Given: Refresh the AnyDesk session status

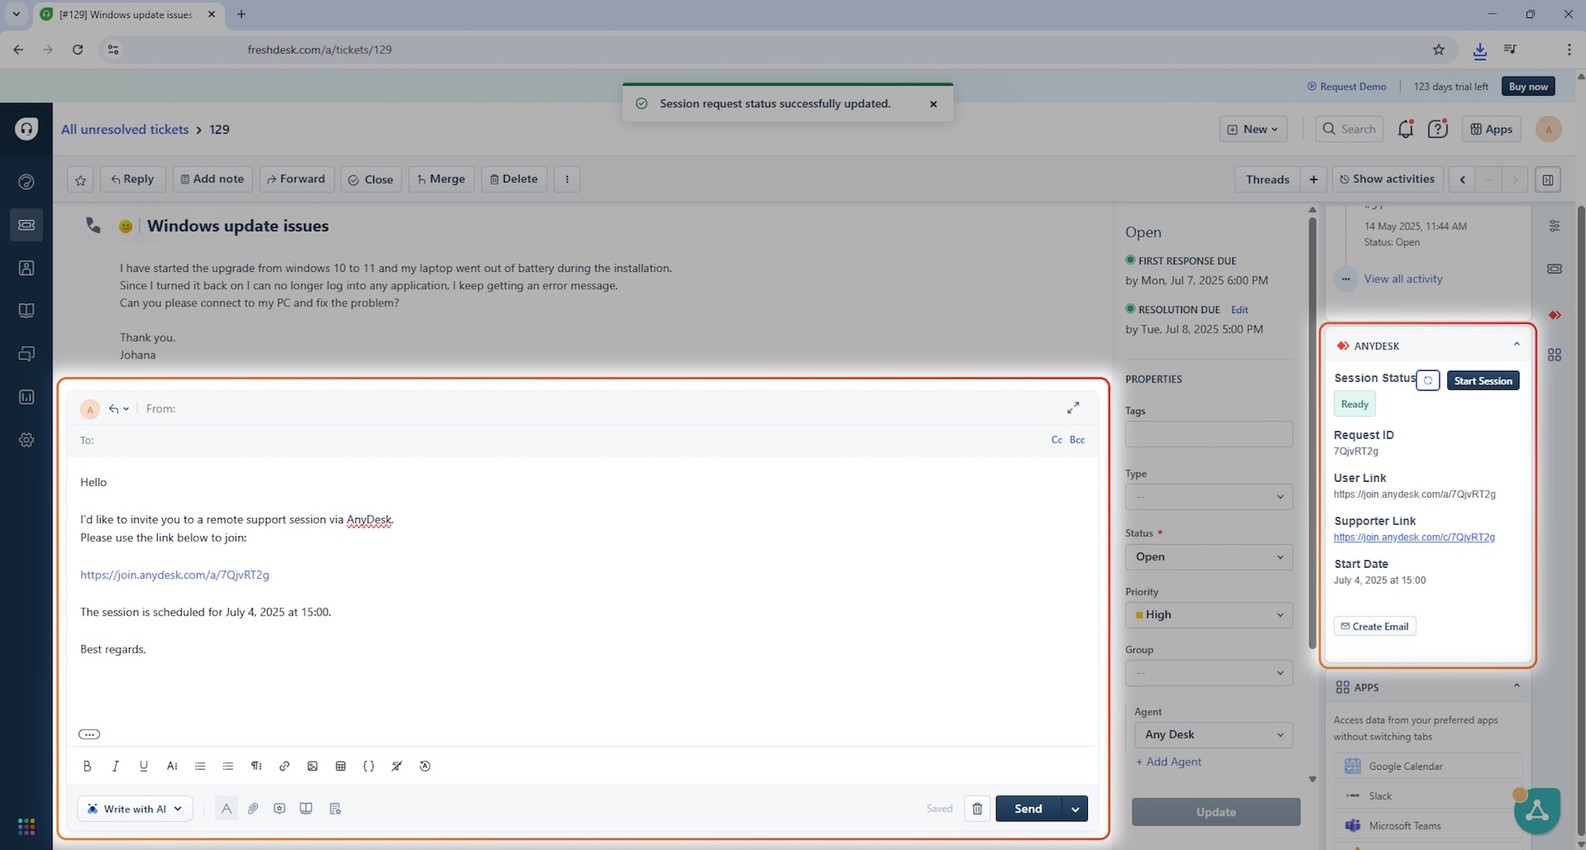Looking at the screenshot, I should click(1428, 380).
